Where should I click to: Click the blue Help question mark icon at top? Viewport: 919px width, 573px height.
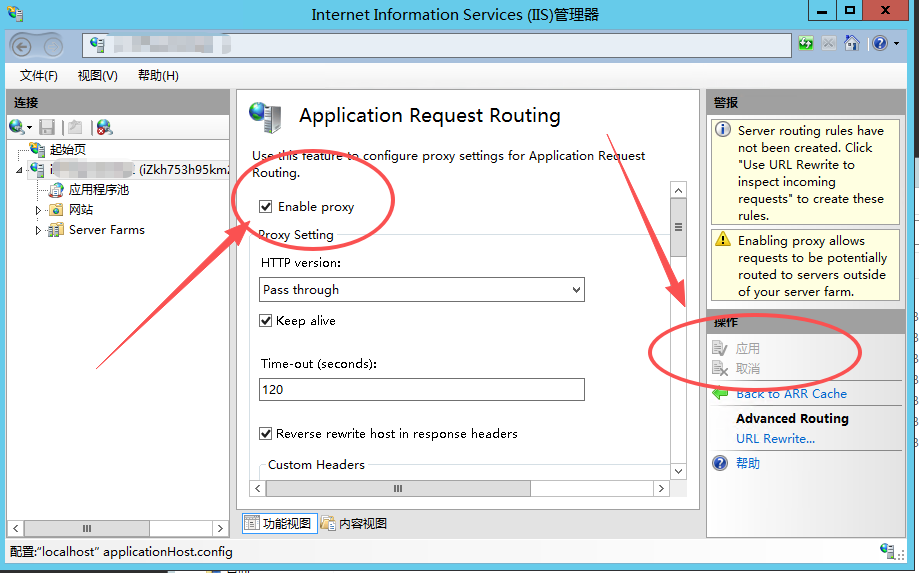pos(880,43)
